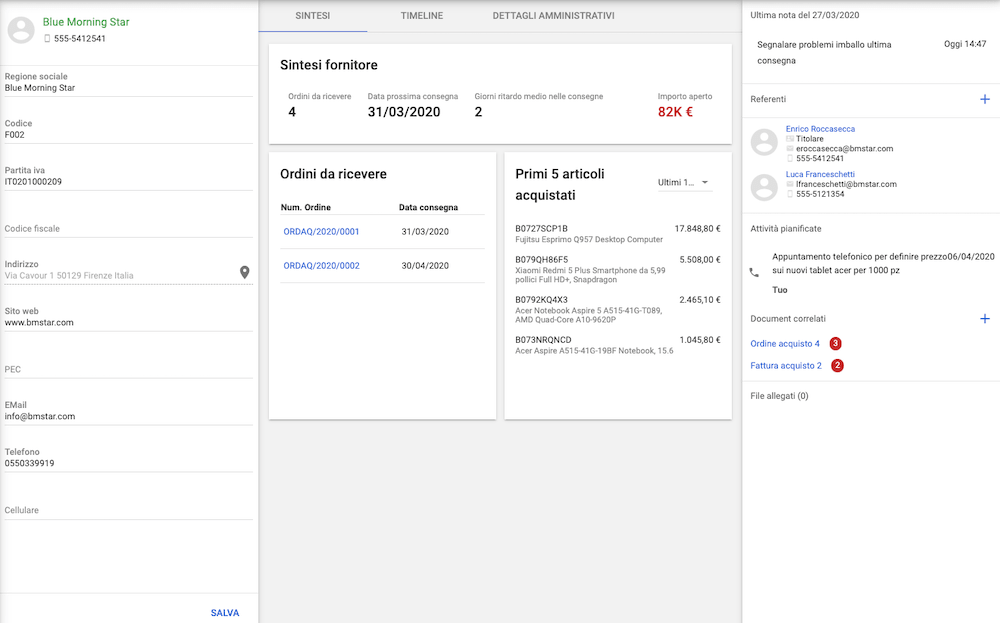Image resolution: width=1000 pixels, height=623 pixels.
Task: Click email icon next to eroccasecca@bmstar.com
Action: [790, 149]
